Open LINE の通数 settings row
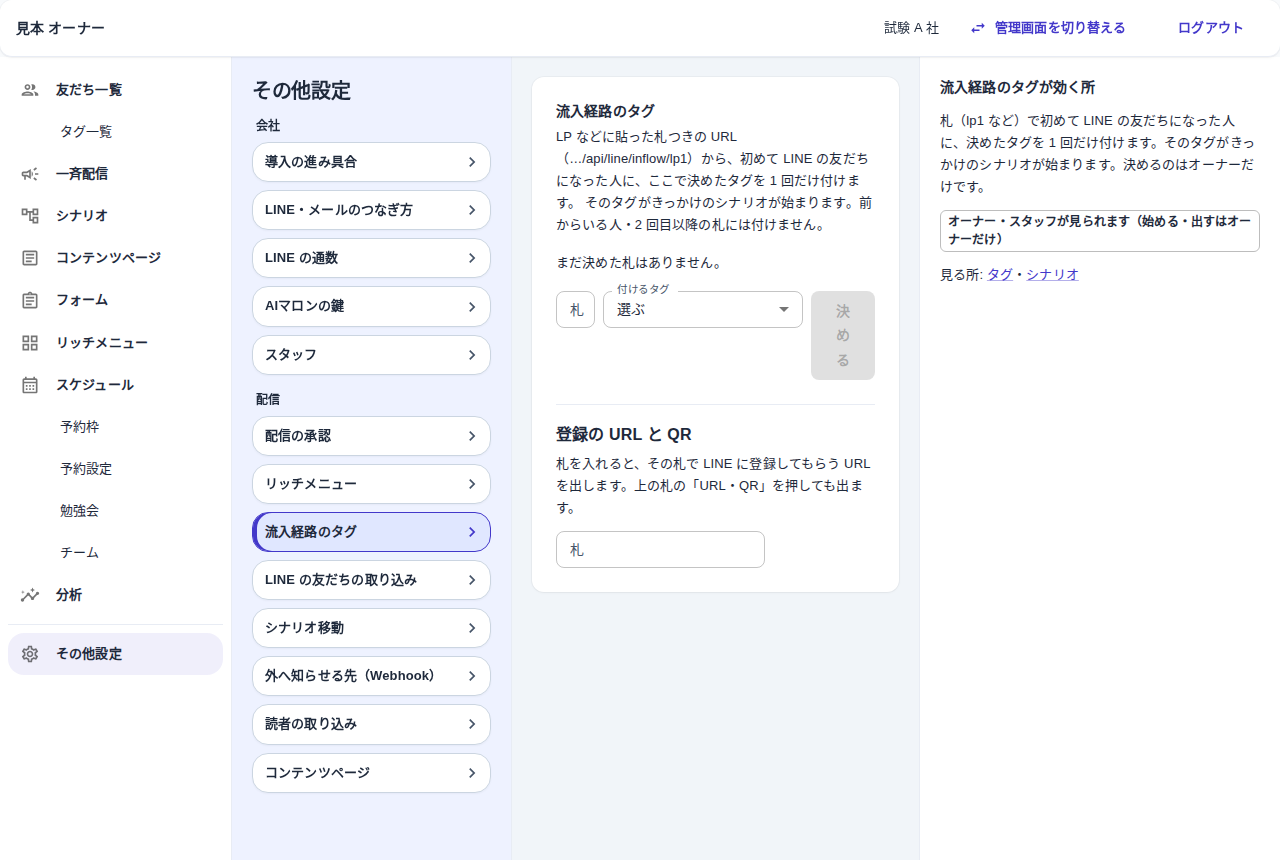Viewport: 1280px width, 860px height. (371, 258)
